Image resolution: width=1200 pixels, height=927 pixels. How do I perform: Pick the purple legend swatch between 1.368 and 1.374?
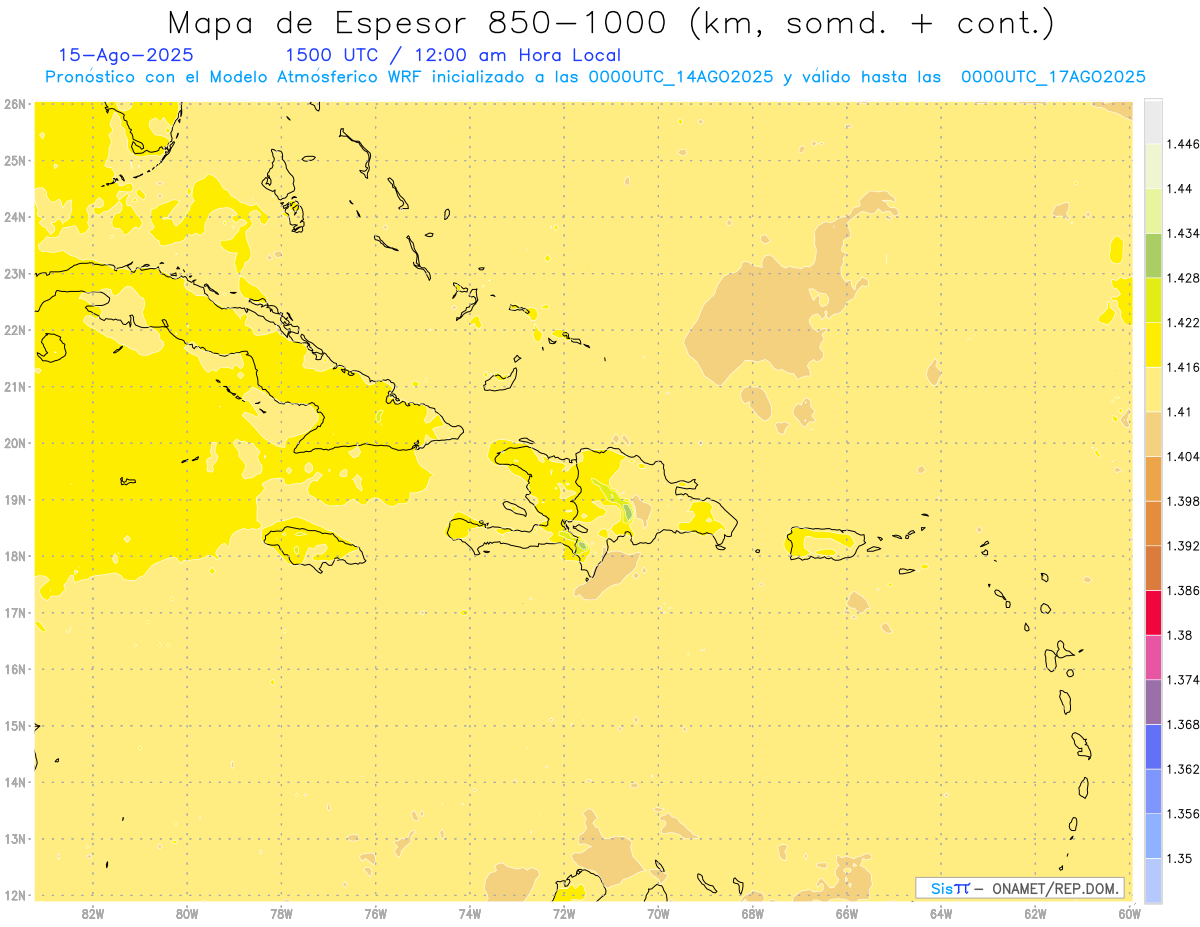pos(1153,702)
